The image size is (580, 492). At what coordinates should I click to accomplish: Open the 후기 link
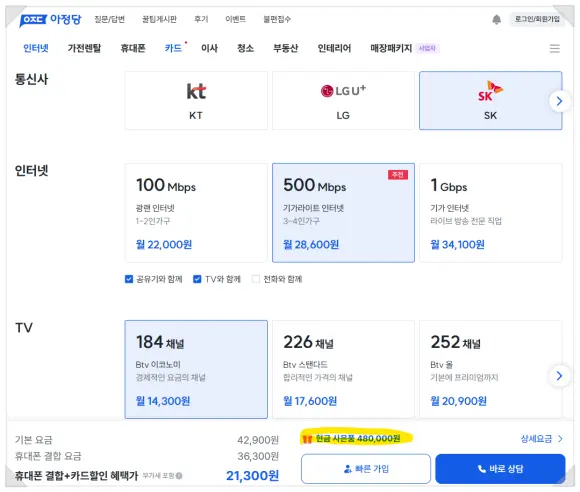coord(201,19)
